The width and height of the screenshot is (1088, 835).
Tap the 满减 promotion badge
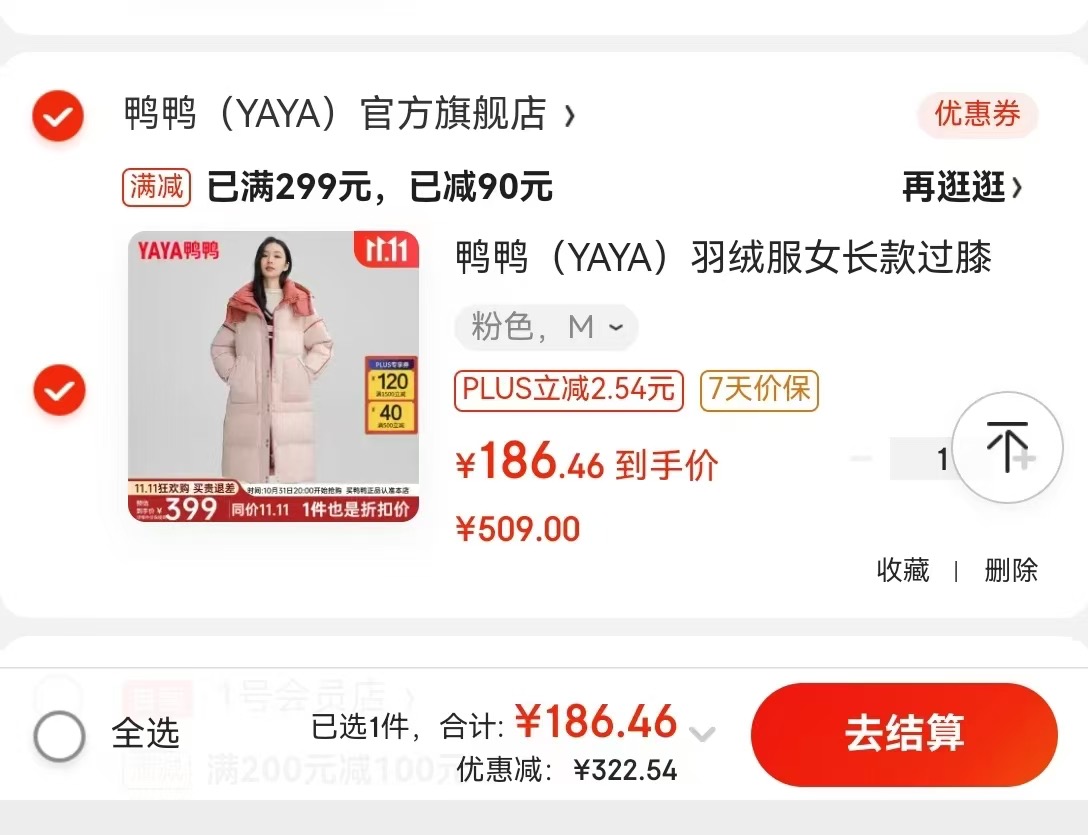156,187
